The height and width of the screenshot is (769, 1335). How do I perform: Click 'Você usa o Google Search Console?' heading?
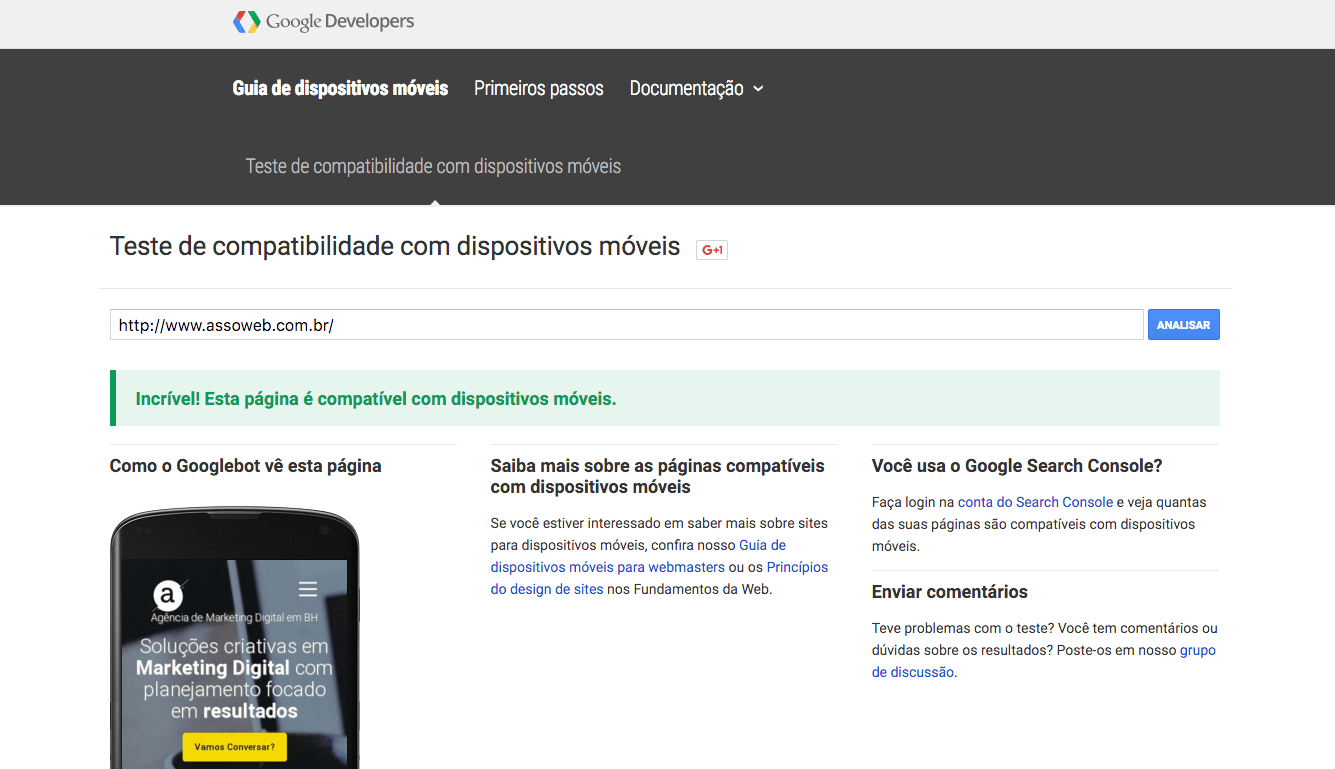[1017, 466]
